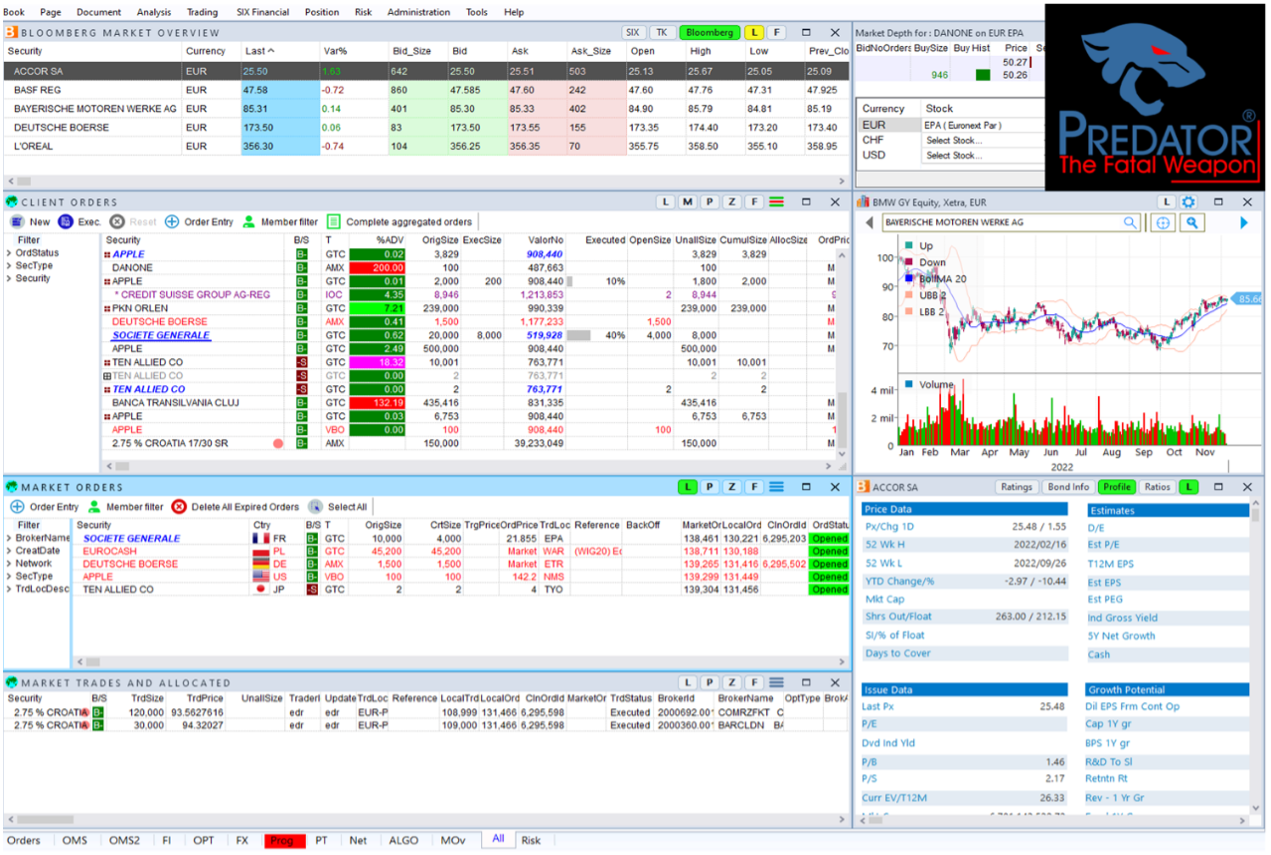Expand Network filter in Market Orders

point(9,564)
